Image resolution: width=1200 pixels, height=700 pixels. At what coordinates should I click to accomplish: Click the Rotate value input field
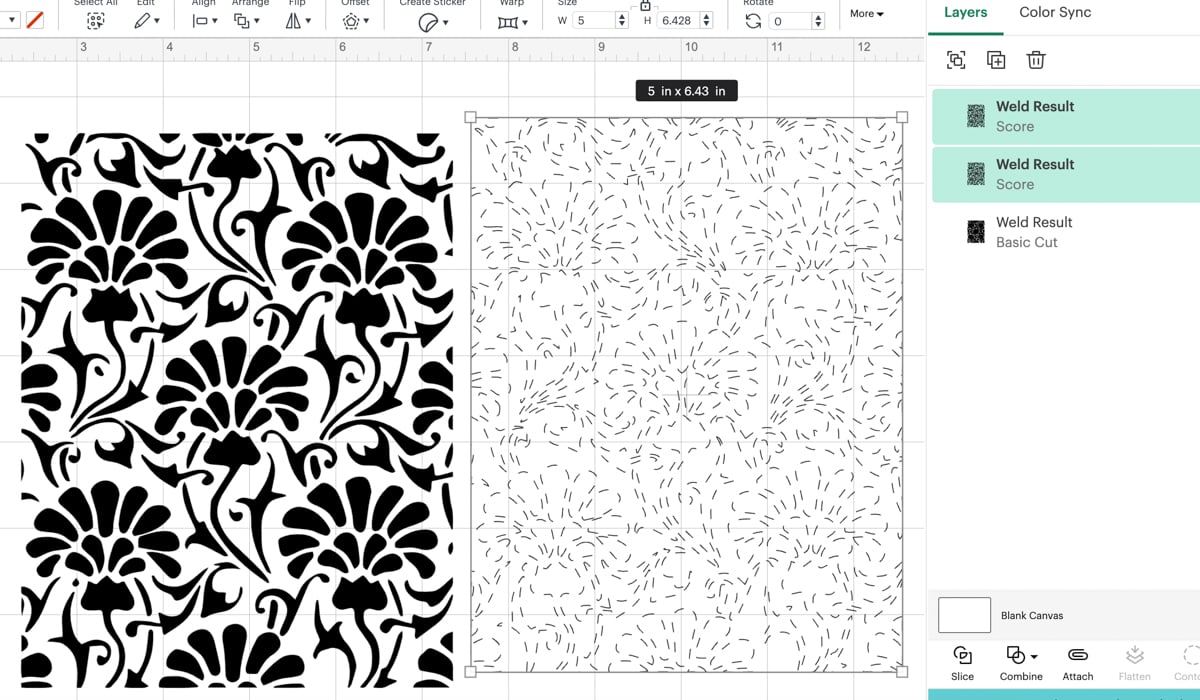pos(790,20)
